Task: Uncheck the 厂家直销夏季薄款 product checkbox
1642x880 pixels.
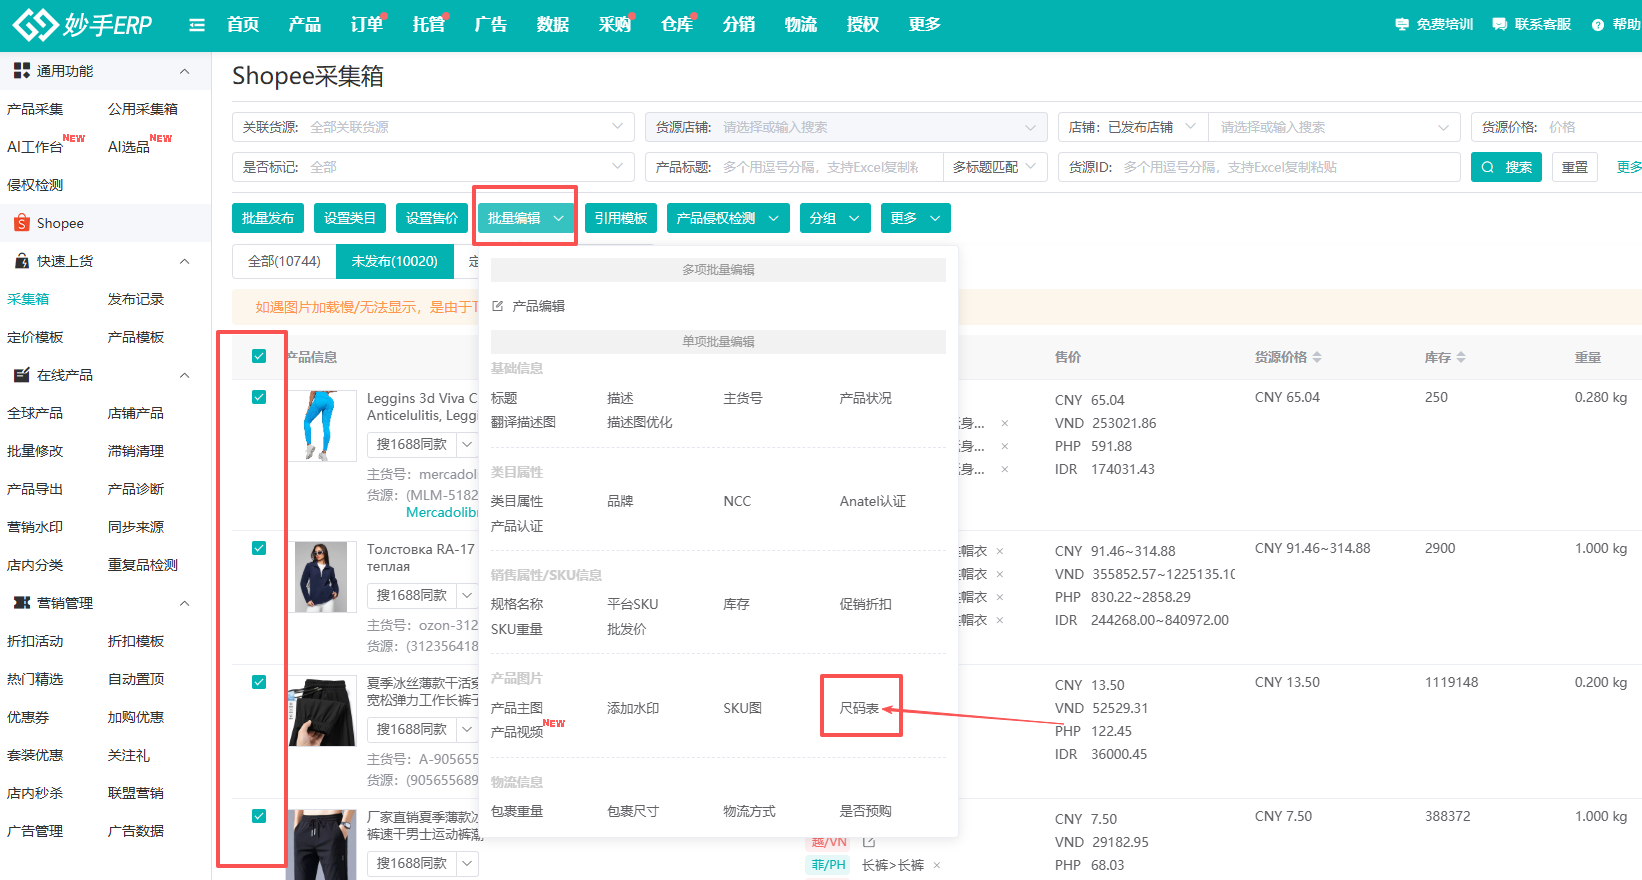Action: coord(259,816)
